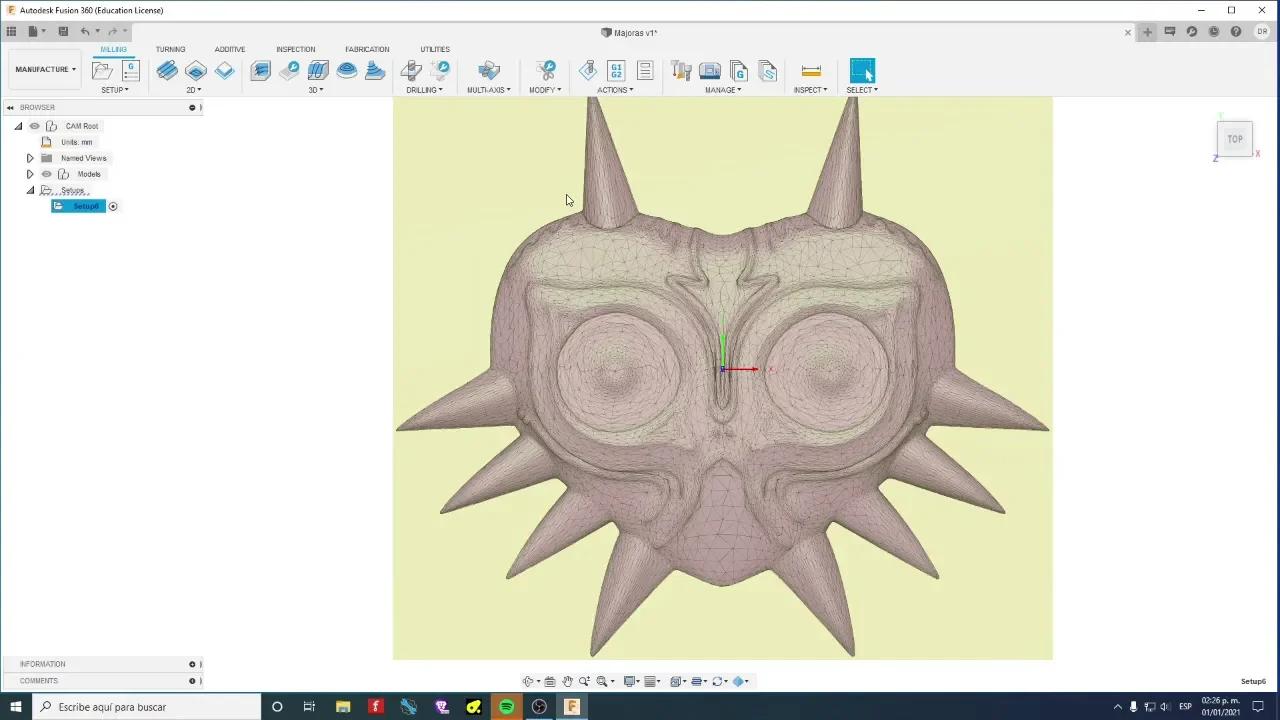Open the Tool Library in Manage
The height and width of the screenshot is (720, 1280).
(x=681, y=70)
